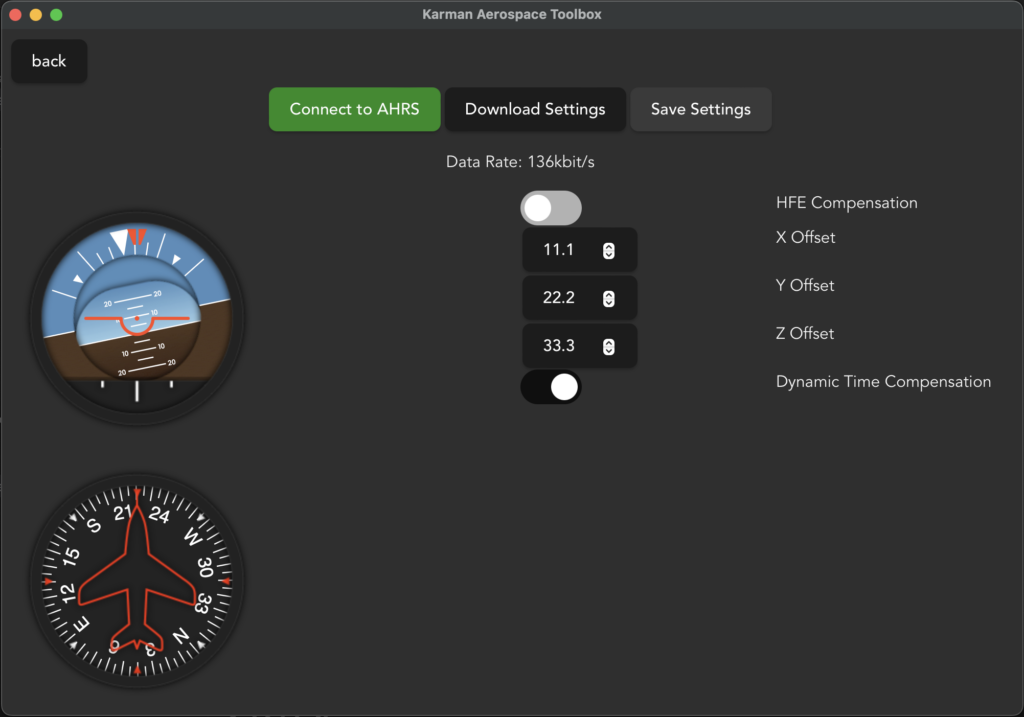This screenshot has height=717, width=1024.
Task: Click the green full-screen window button
Action: pyautogui.click(x=56, y=15)
